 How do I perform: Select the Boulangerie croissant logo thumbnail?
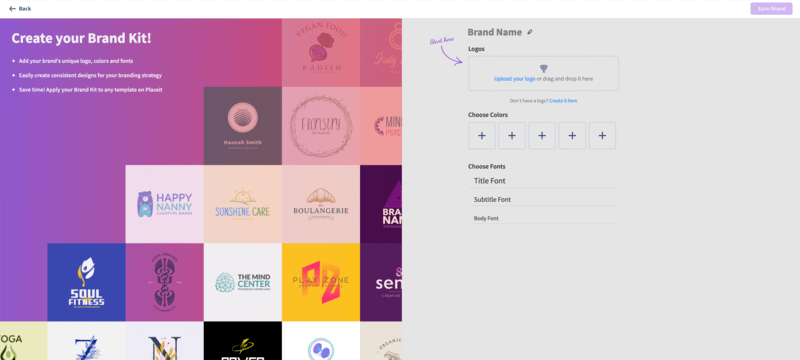pyautogui.click(x=321, y=204)
